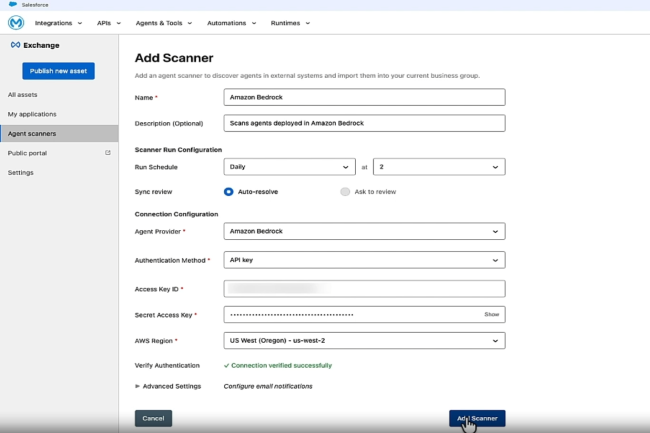Go to My applications in sidebar
Screen dimensions: 650x433
click(32, 114)
